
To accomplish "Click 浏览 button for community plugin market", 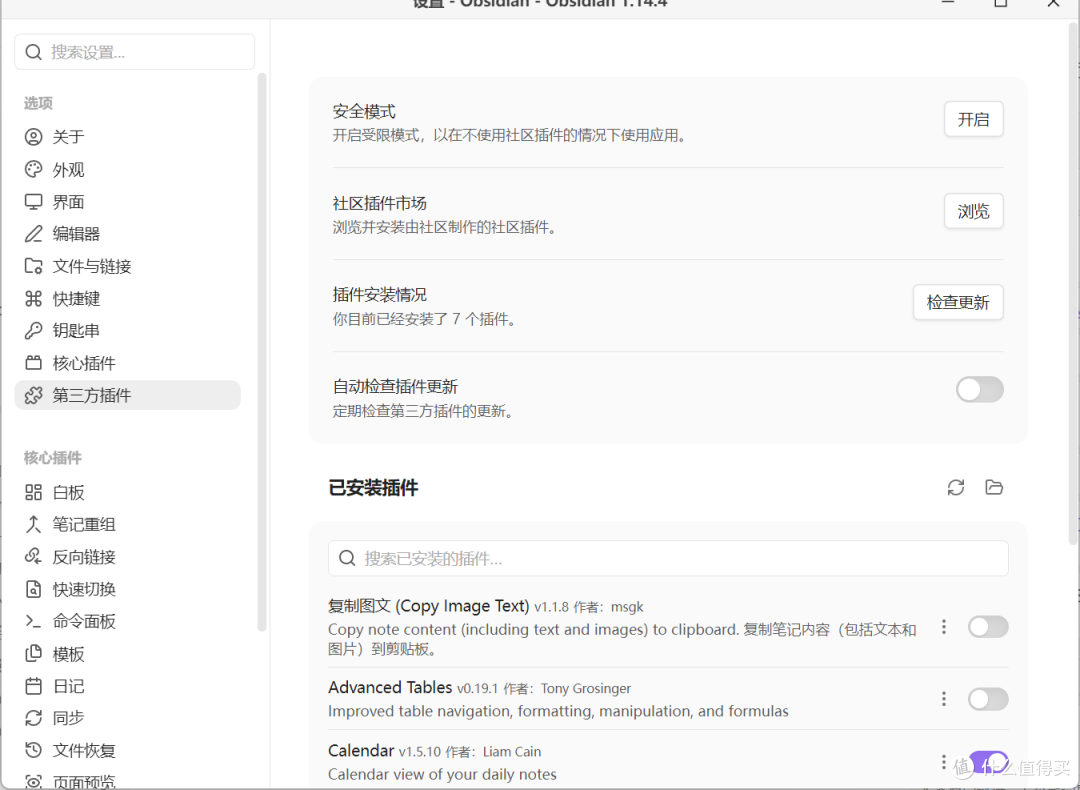I will coord(973,211).
